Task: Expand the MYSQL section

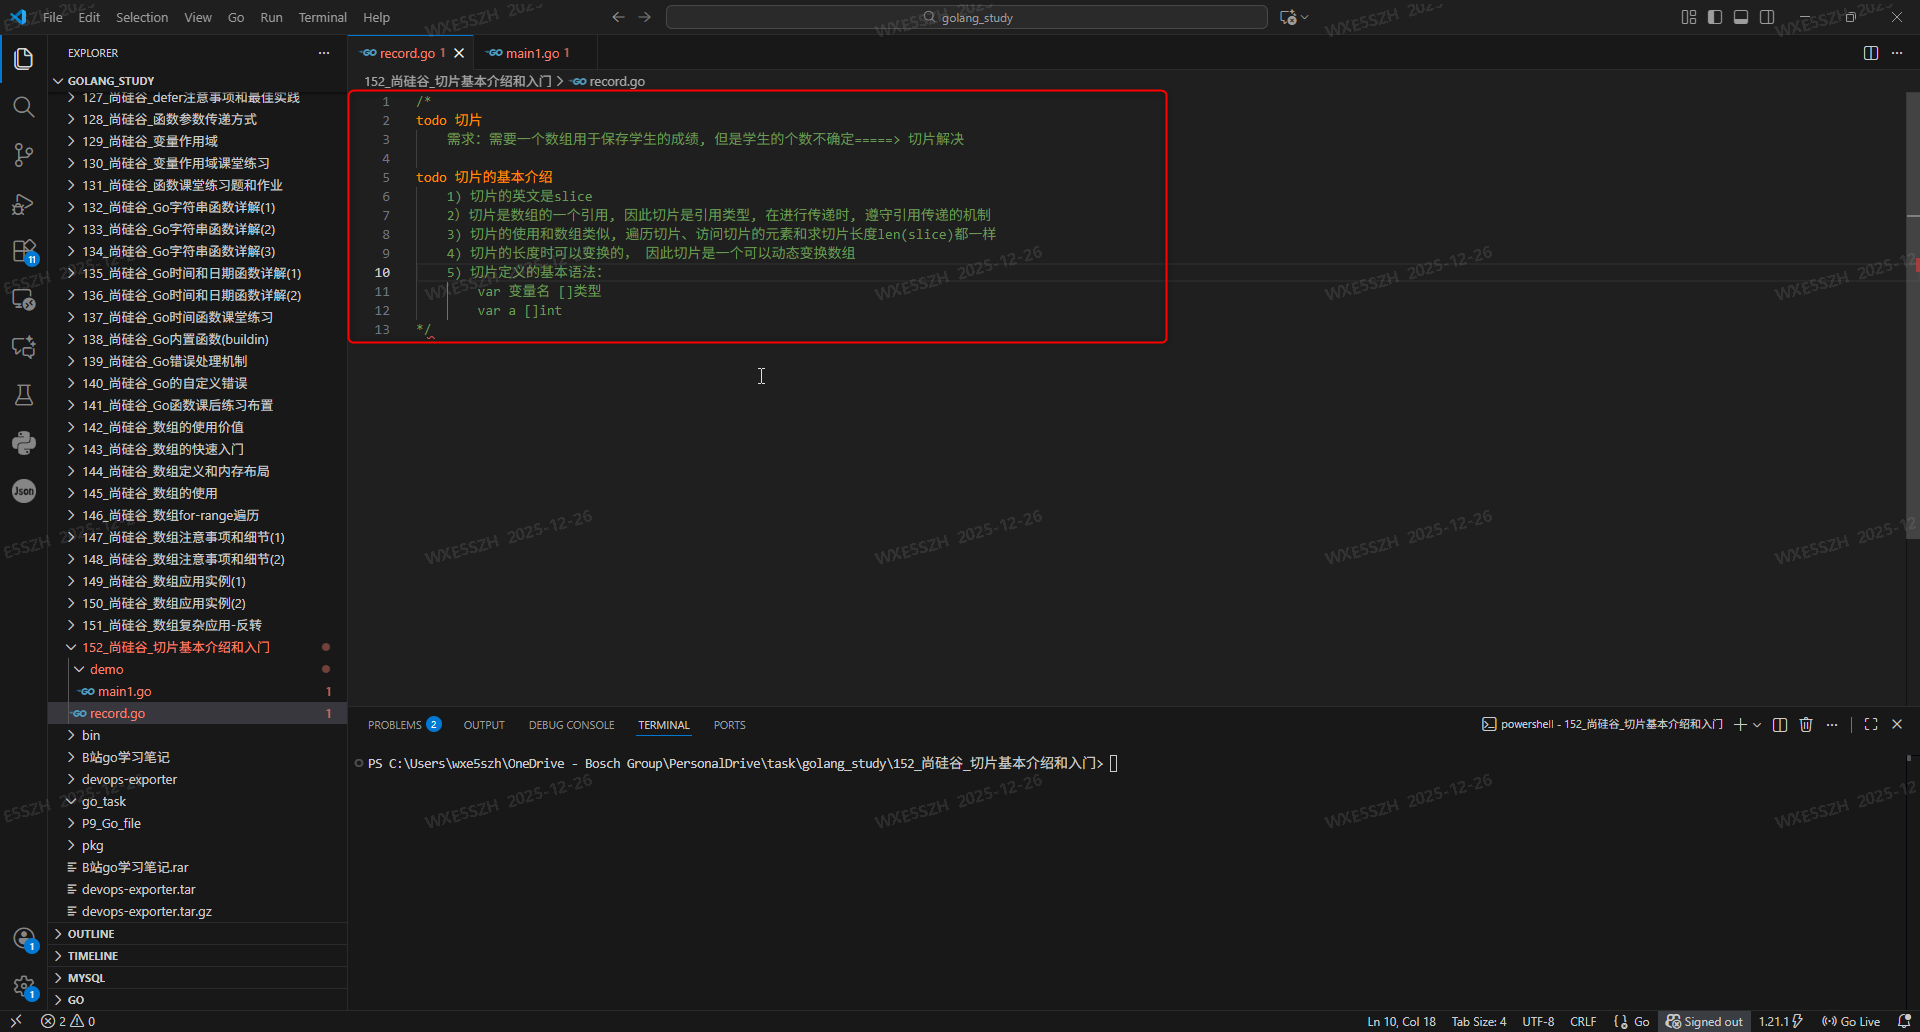Action: (x=86, y=978)
